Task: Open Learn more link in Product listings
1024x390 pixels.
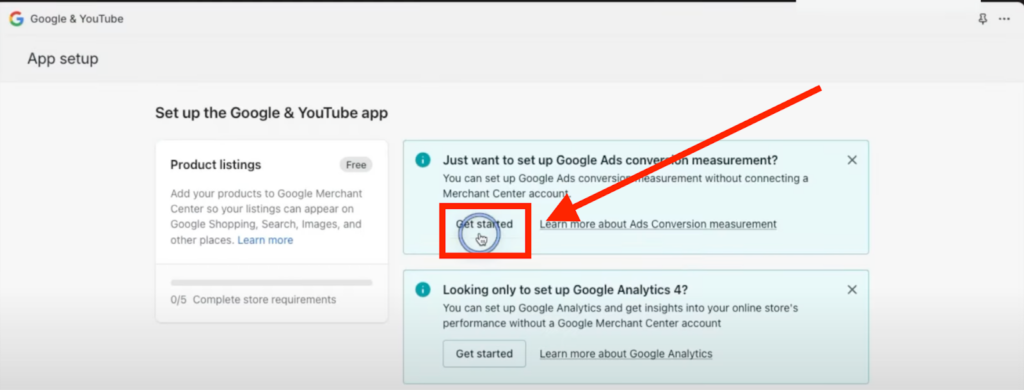Action: pos(265,240)
